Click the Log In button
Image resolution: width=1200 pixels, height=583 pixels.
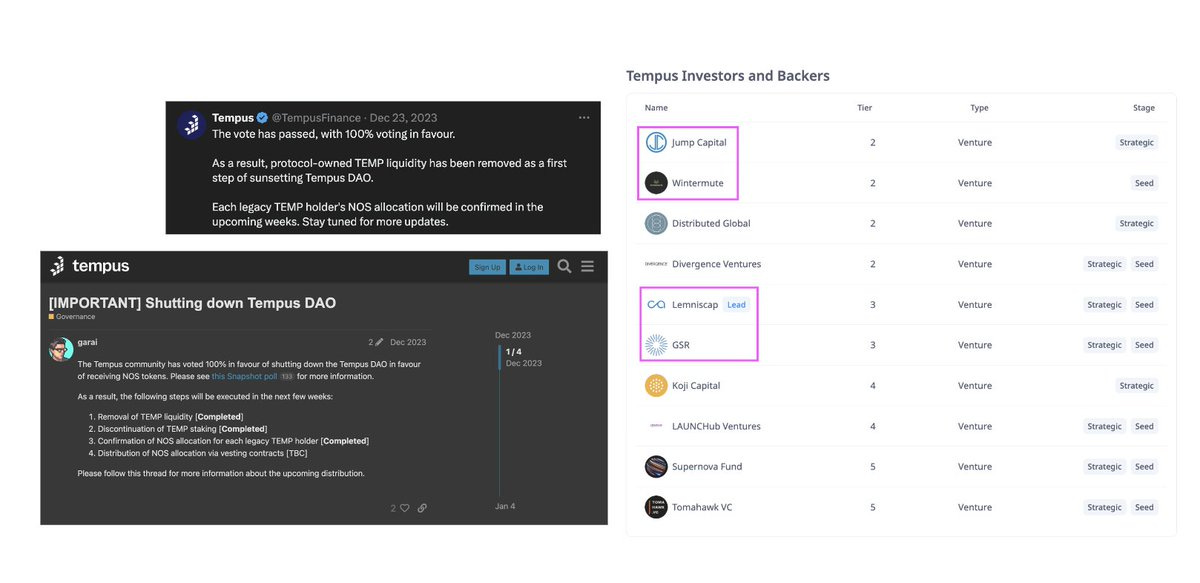(528, 267)
